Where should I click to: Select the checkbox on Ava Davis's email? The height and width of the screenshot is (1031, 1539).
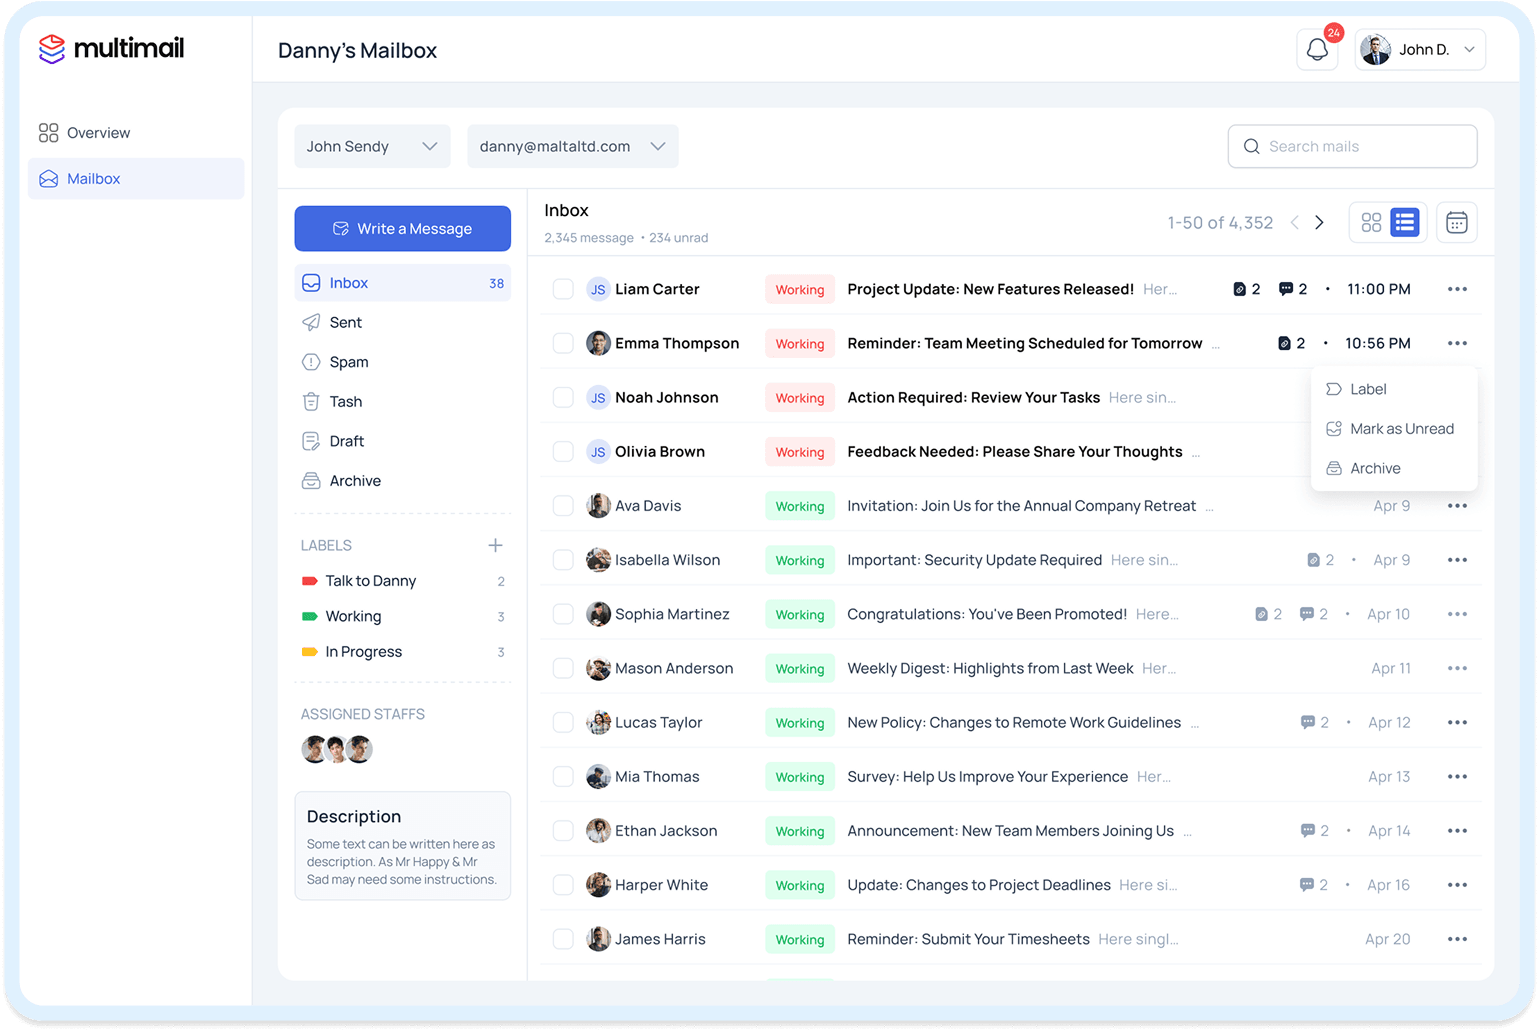[563, 505]
